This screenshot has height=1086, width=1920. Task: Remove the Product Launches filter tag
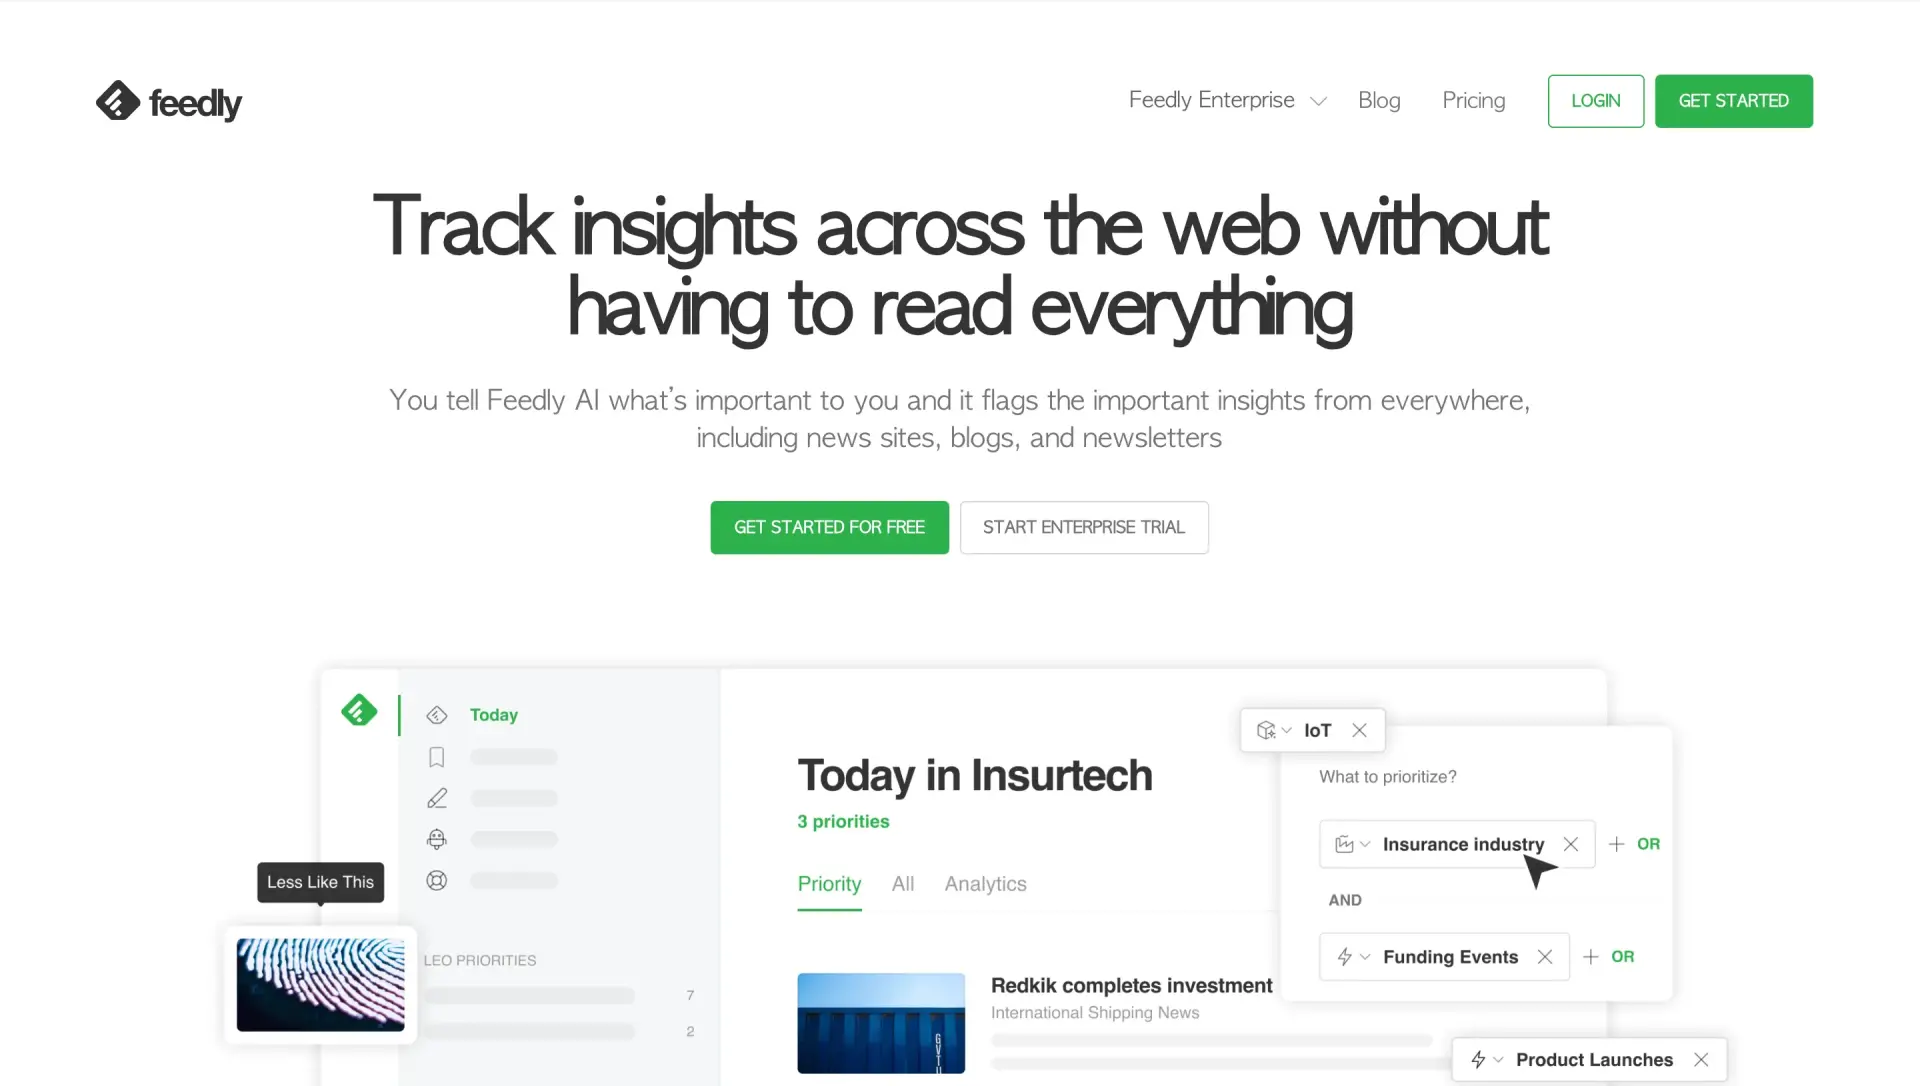pos(1700,1058)
